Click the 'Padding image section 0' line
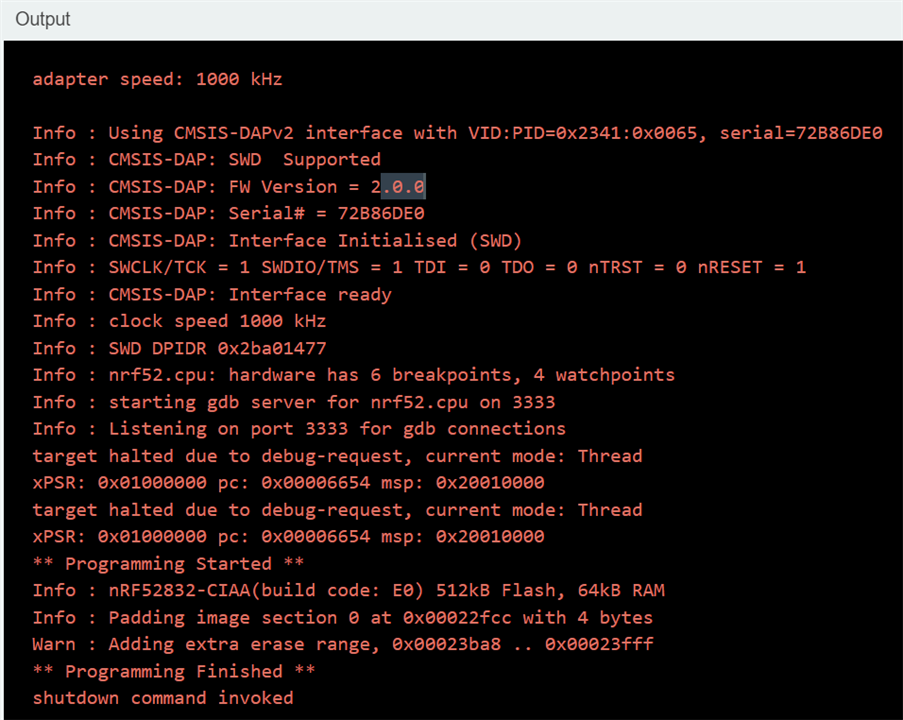 pos(342,617)
